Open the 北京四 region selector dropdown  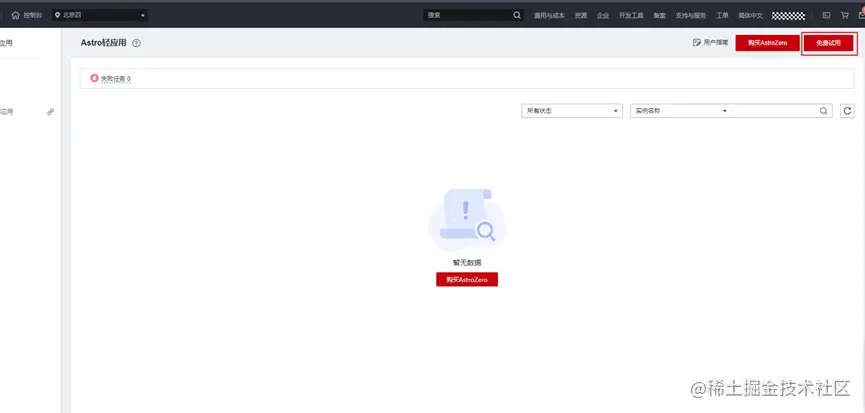(100, 15)
